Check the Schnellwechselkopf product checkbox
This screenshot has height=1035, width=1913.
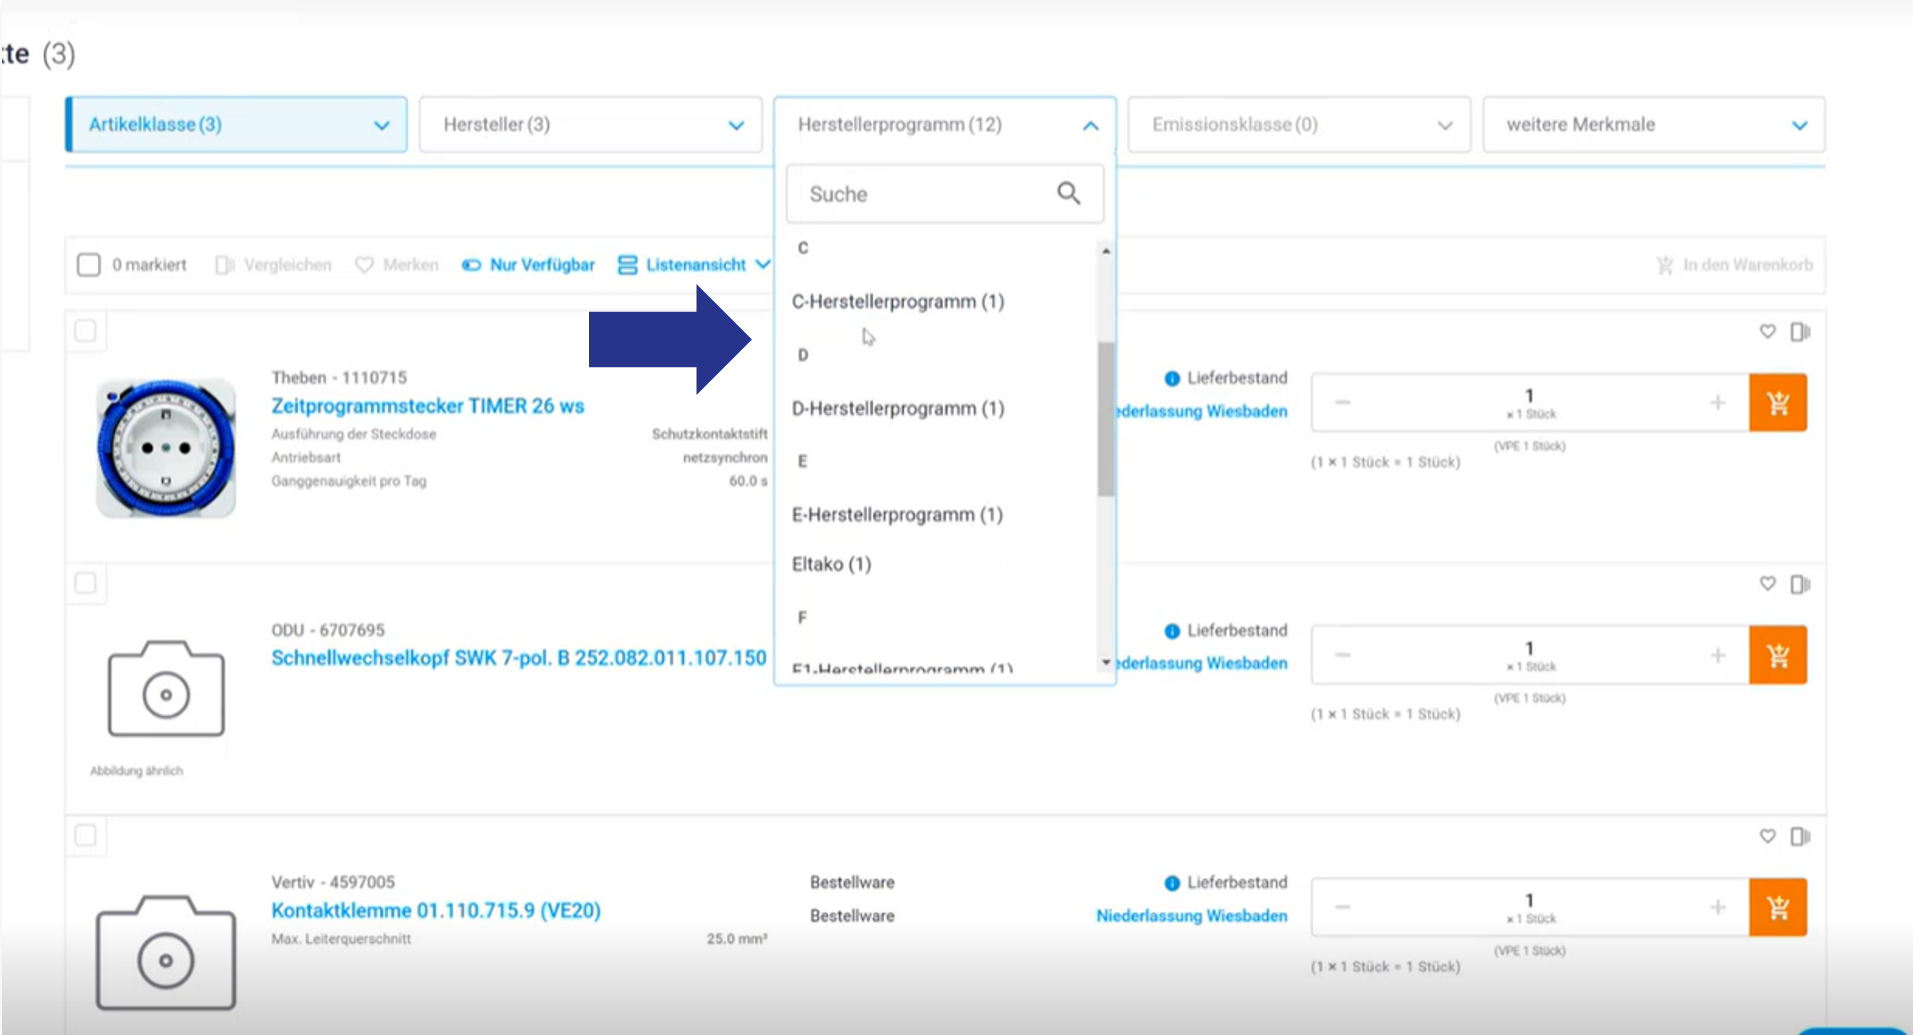pos(86,583)
